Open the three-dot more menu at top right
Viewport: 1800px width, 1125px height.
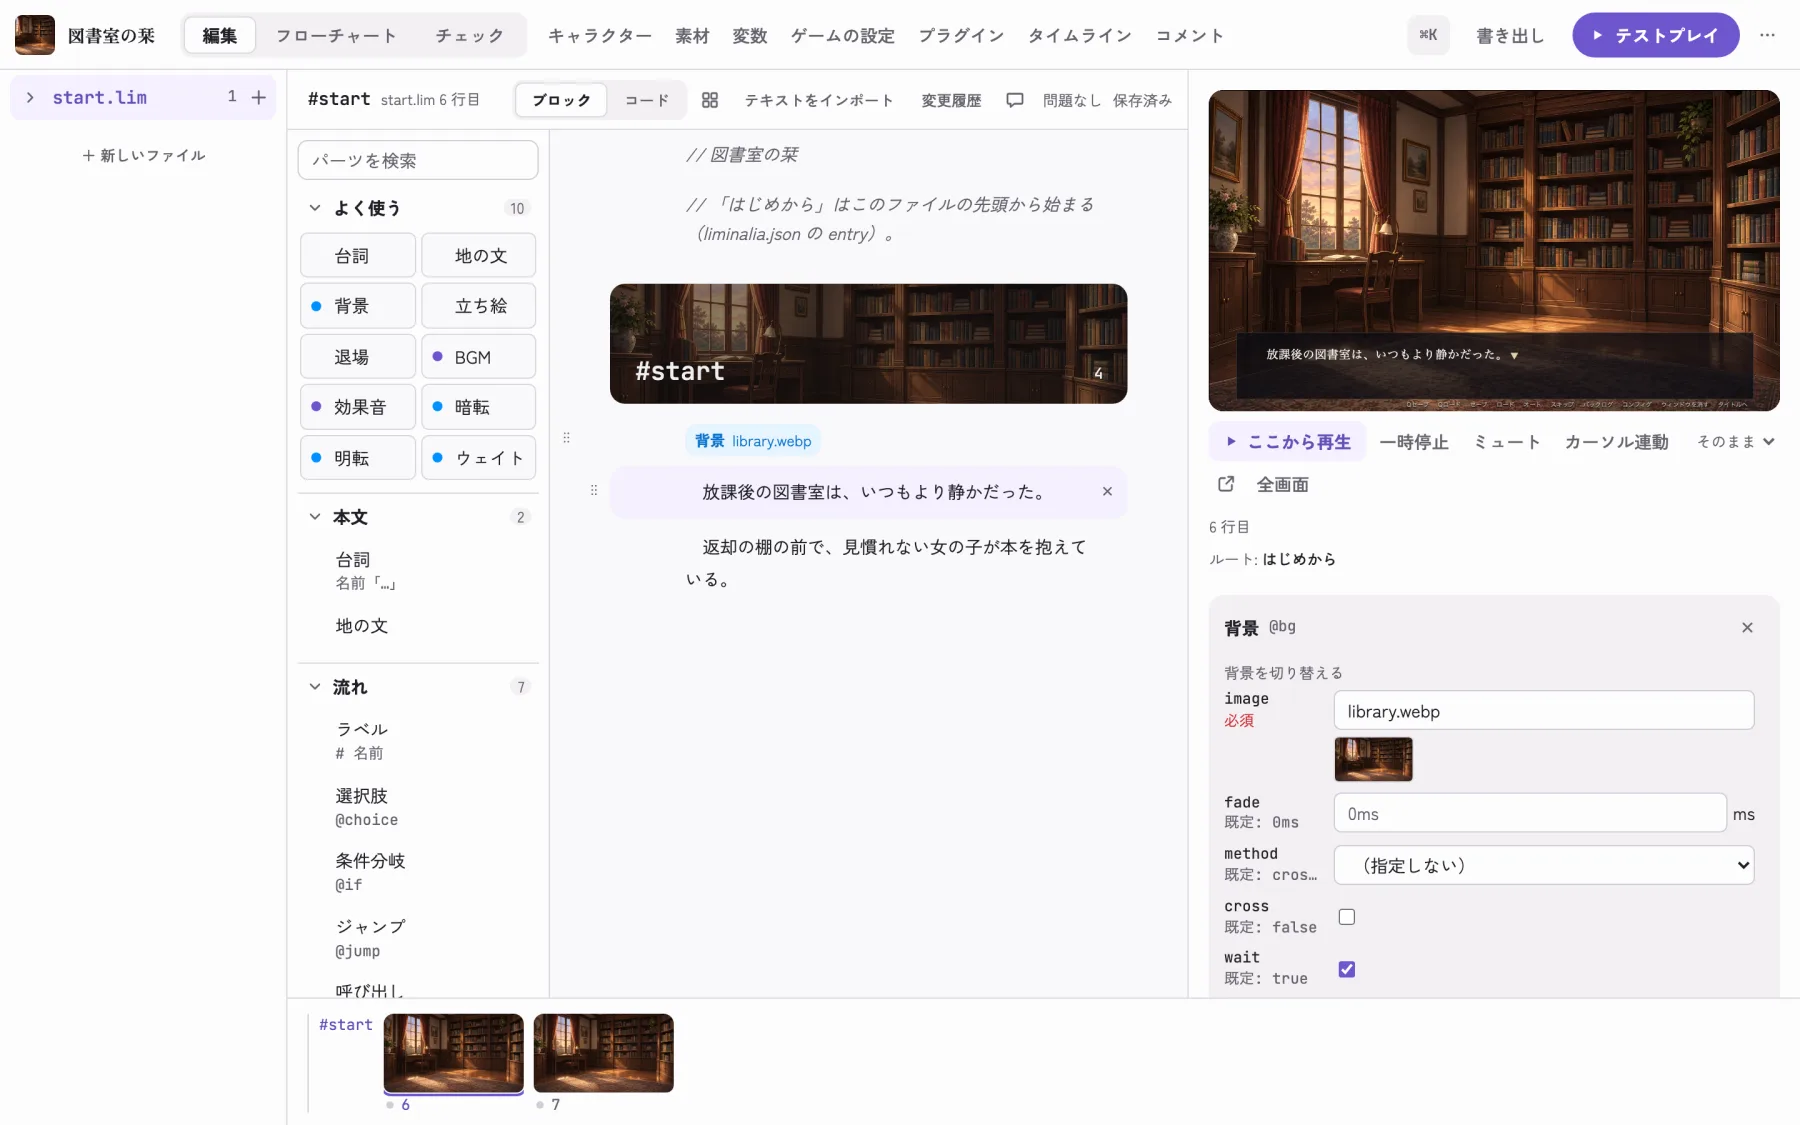click(1768, 35)
